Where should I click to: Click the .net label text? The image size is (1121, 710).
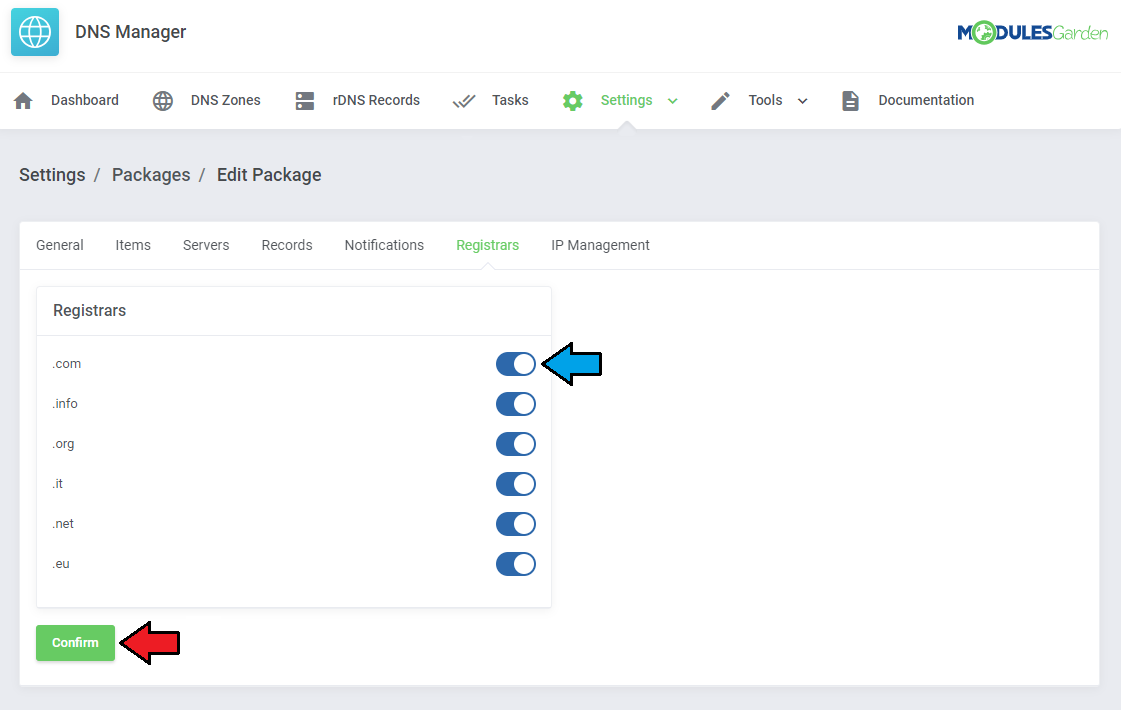click(63, 524)
